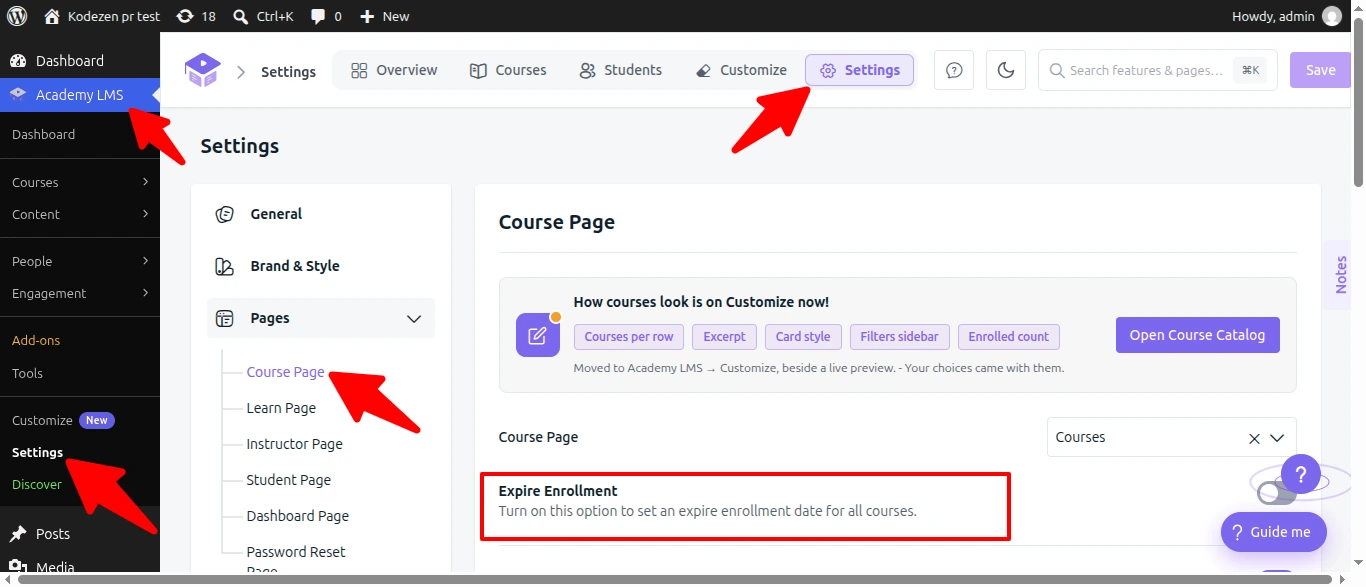Open the Academy LMS sidebar menu
1366x587 pixels.
pos(79,95)
